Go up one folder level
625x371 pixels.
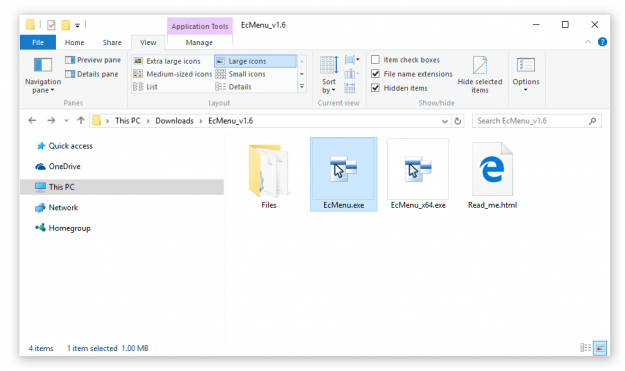click(x=81, y=120)
